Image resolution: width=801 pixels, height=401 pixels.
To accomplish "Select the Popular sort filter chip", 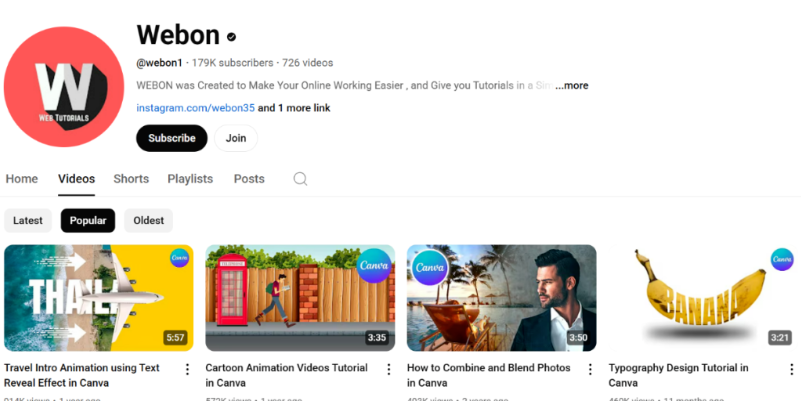I will pos(88,220).
